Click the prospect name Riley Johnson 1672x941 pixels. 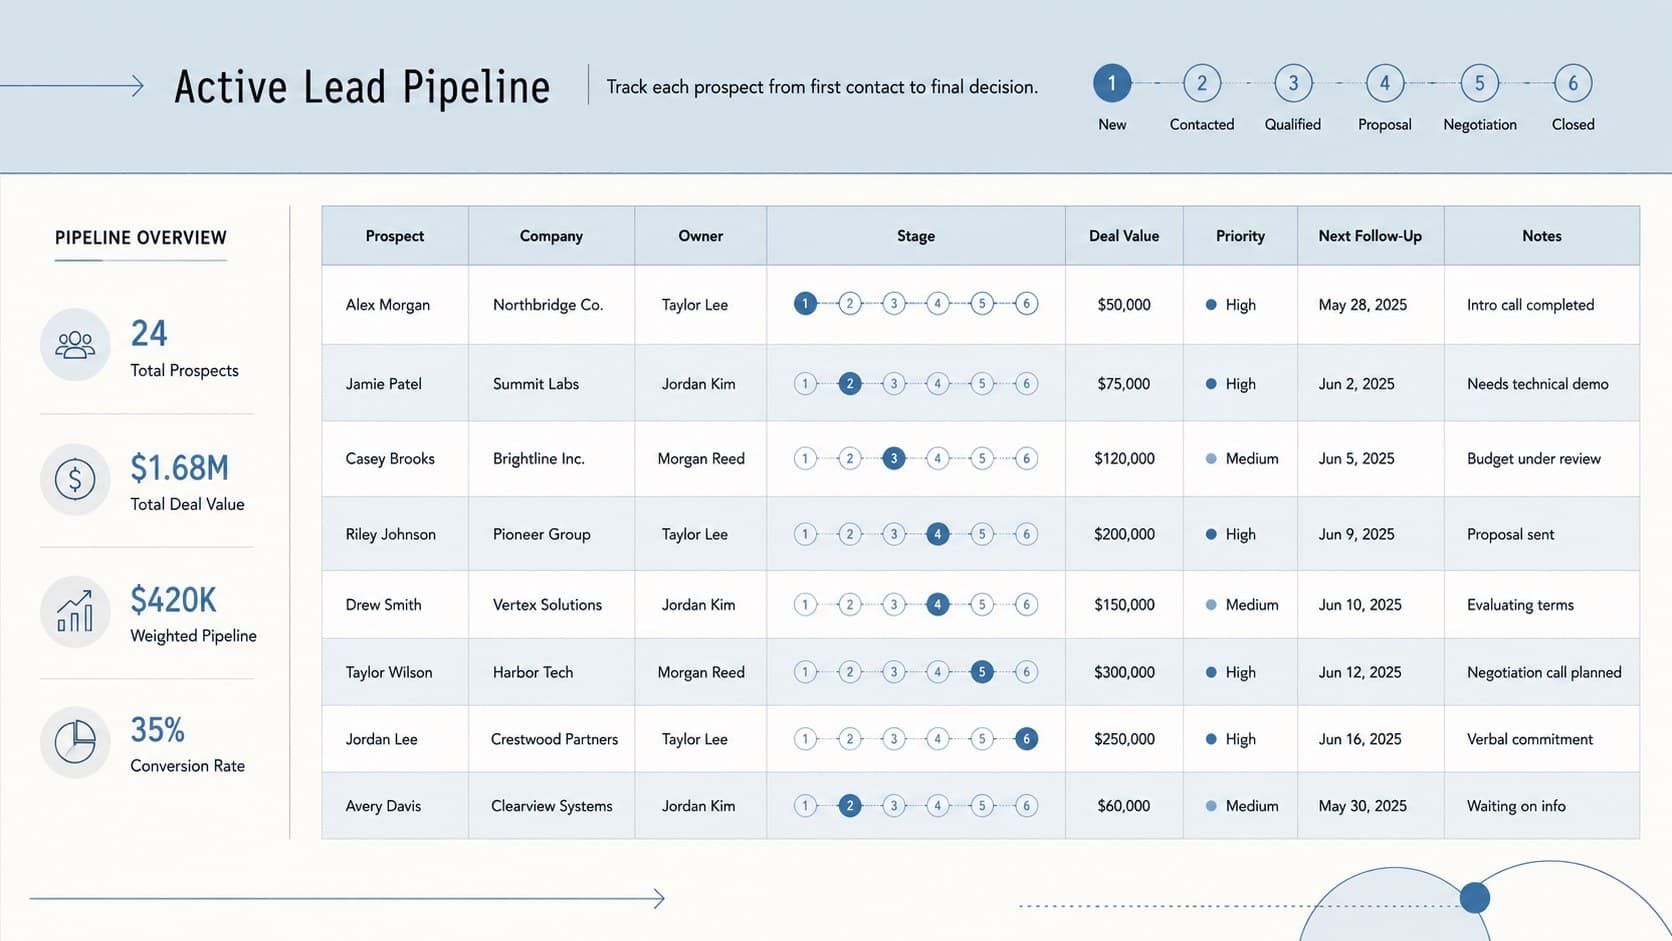click(x=391, y=534)
